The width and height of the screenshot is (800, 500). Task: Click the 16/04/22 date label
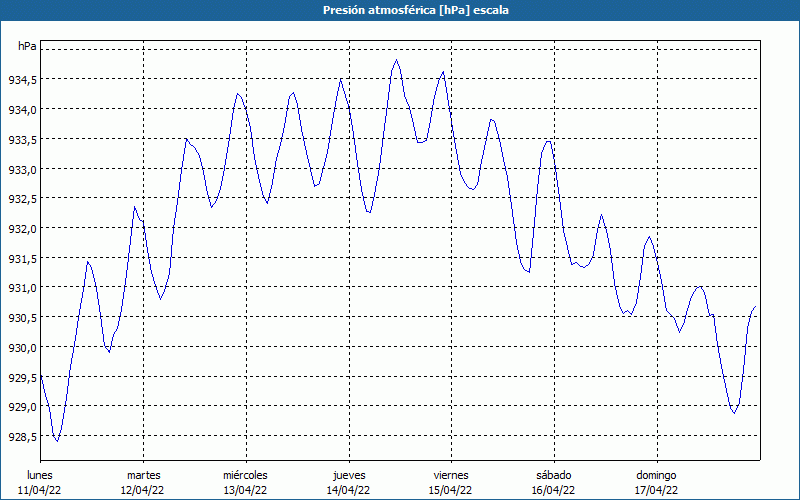[x=554, y=490]
